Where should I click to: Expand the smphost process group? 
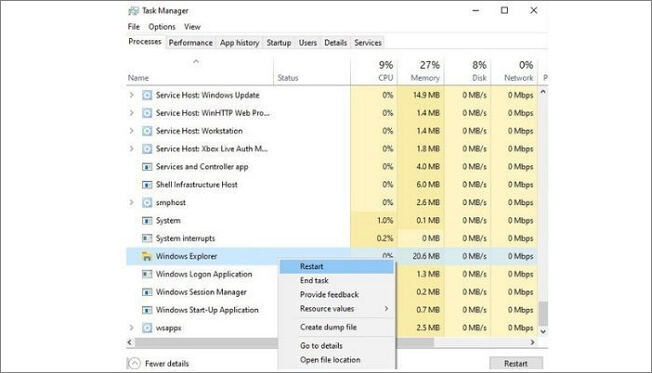point(131,203)
